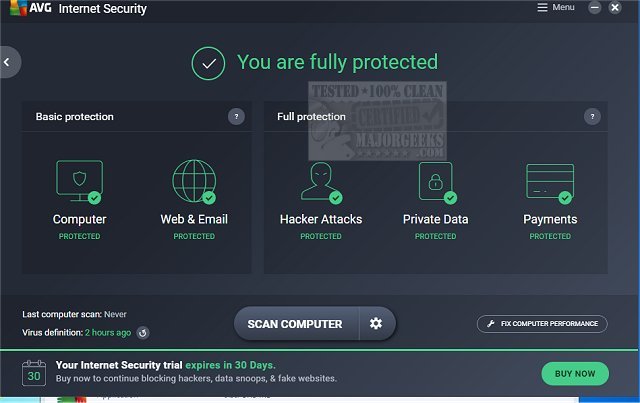Expand the left side panel arrow
The image size is (640, 403).
point(7,62)
